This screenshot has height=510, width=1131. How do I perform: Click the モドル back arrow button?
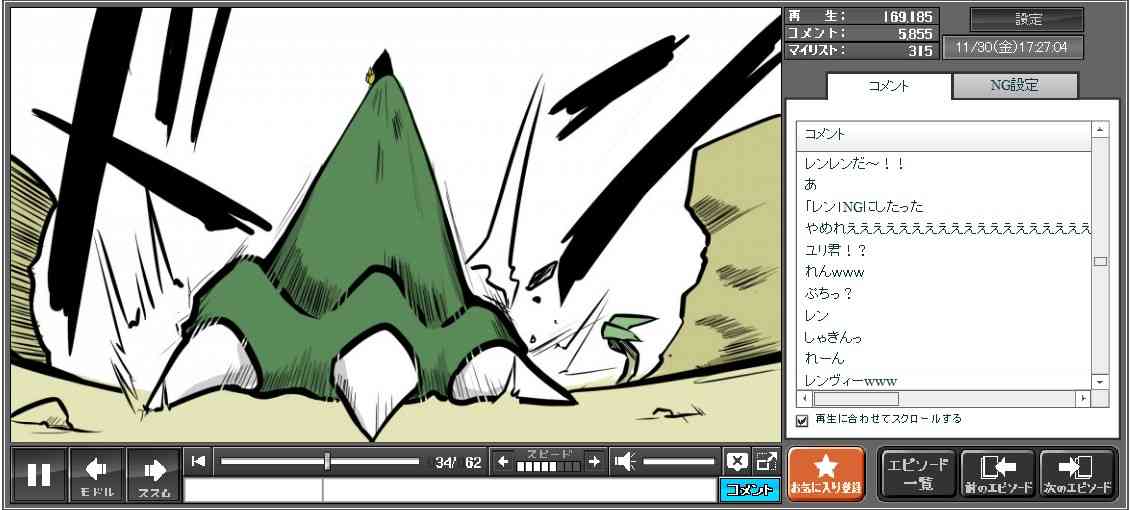click(x=97, y=474)
